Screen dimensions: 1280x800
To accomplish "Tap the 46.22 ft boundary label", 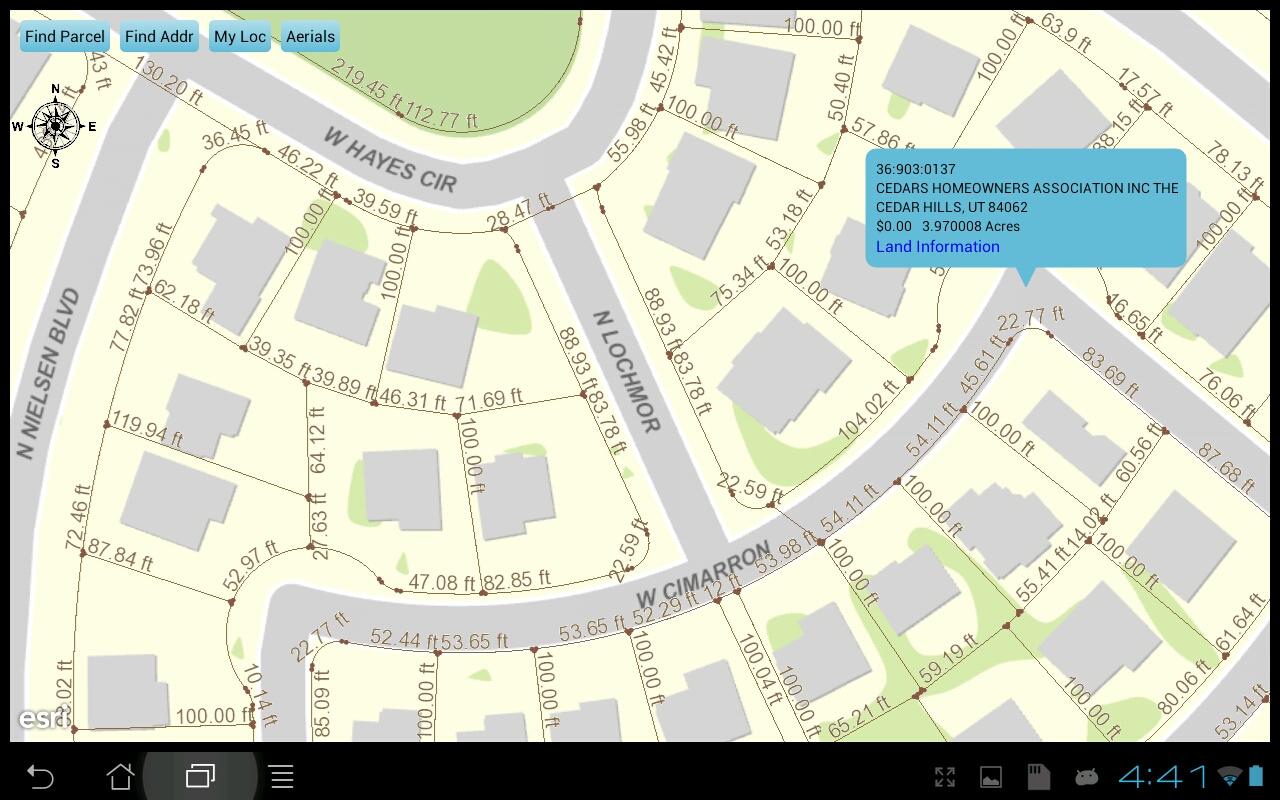I will tap(306, 171).
